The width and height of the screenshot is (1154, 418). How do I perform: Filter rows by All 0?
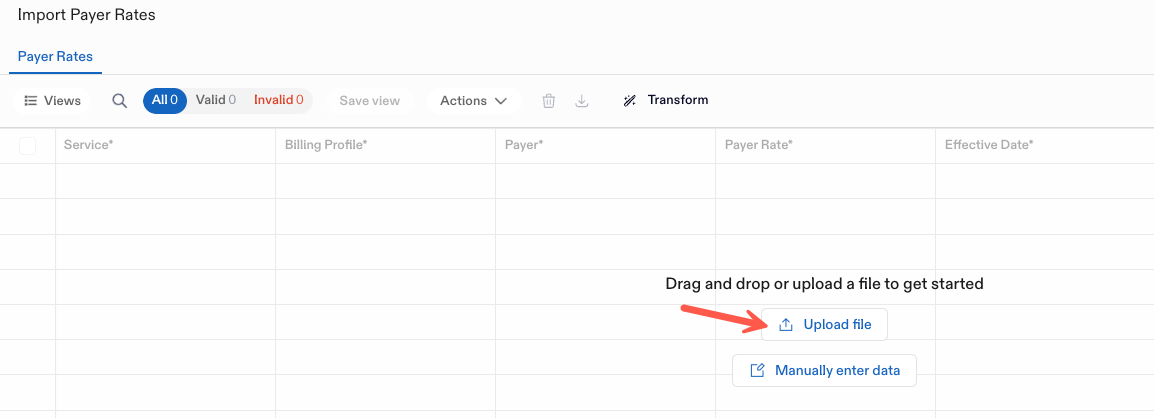(165, 100)
